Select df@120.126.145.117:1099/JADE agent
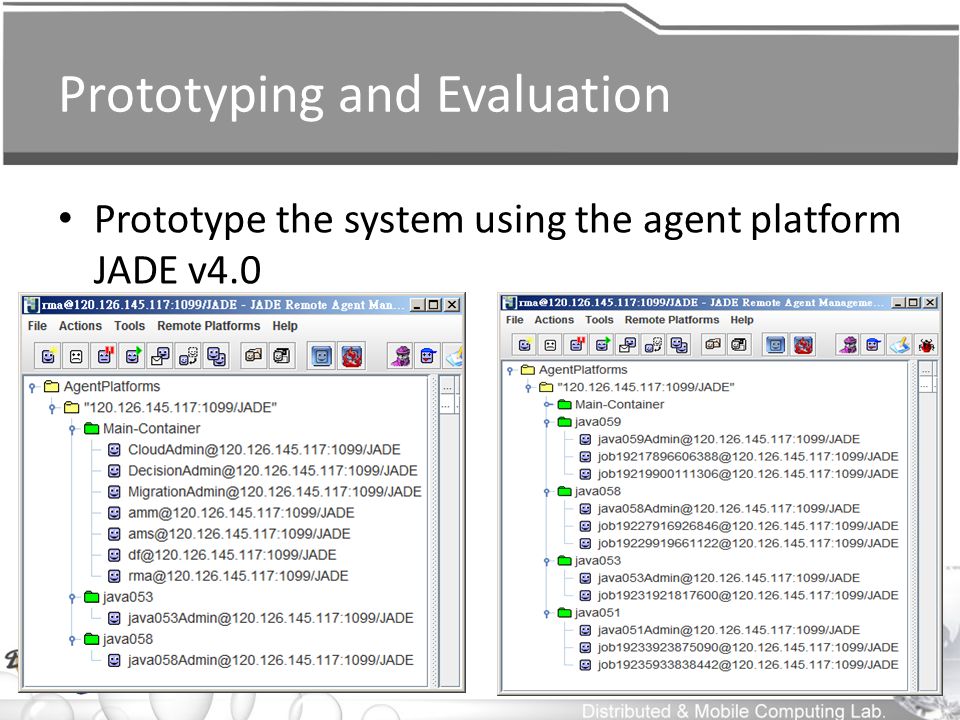960x720 pixels. (222, 555)
